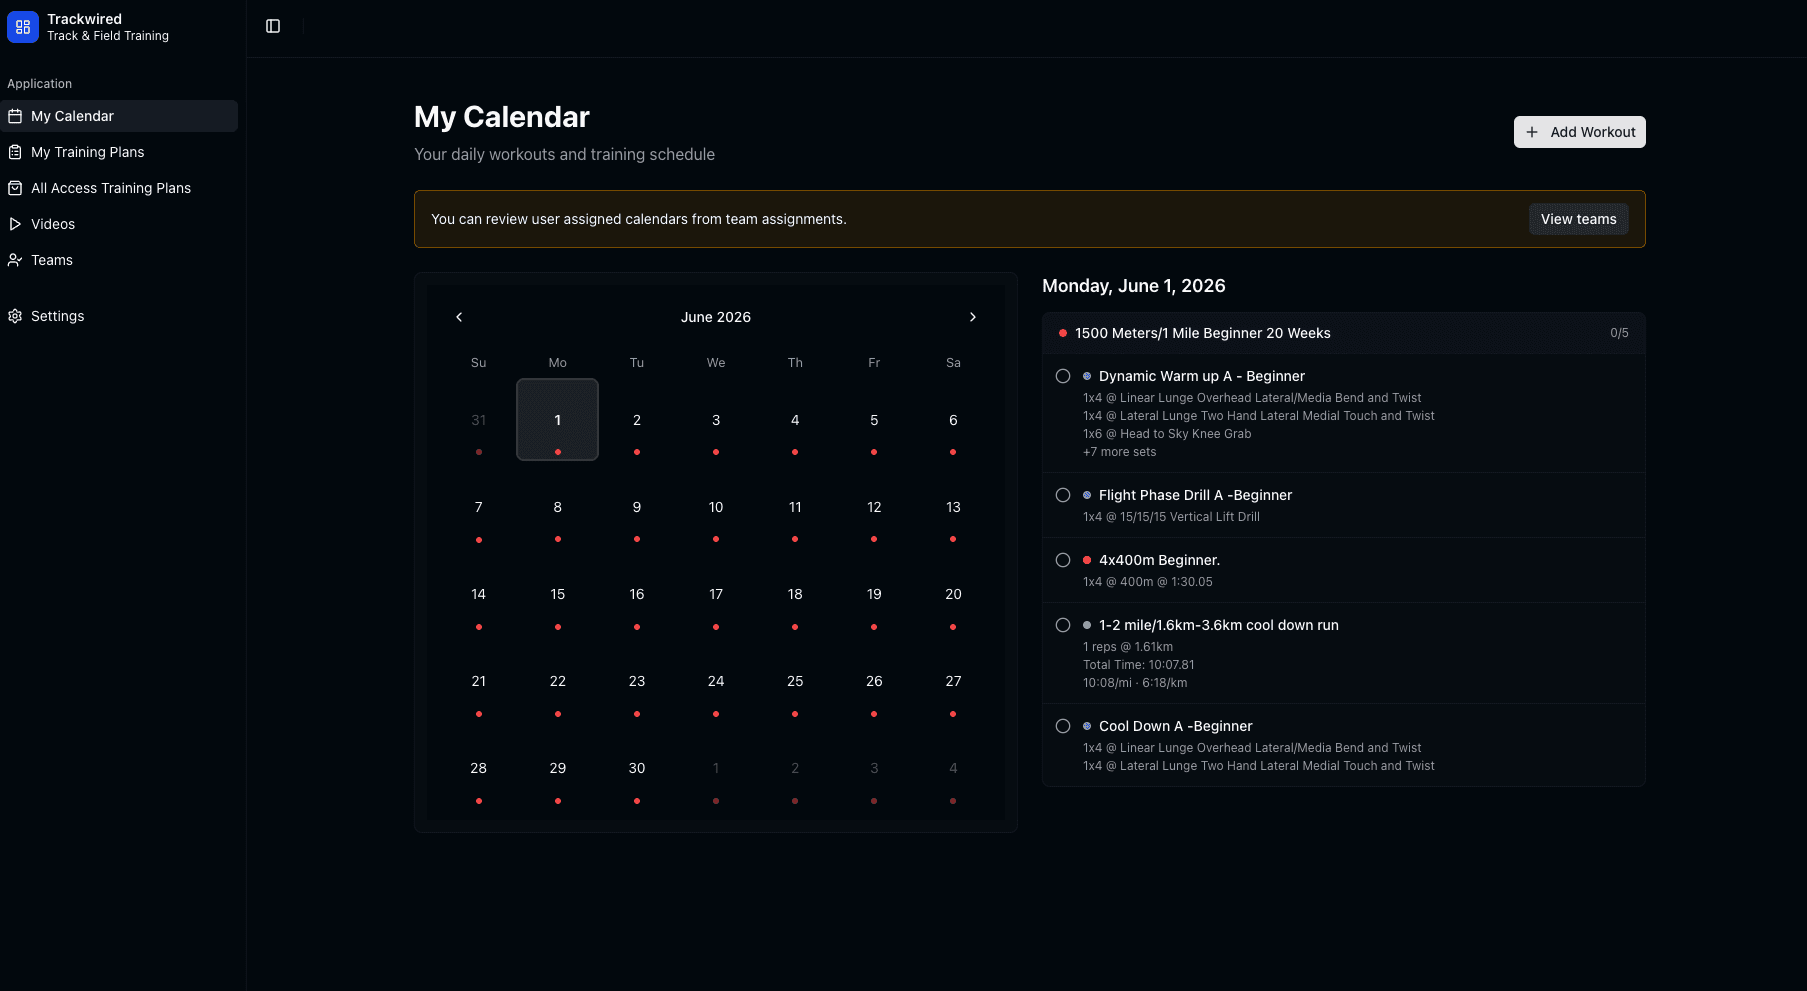
Task: Open the June 2026 month header
Action: point(715,317)
